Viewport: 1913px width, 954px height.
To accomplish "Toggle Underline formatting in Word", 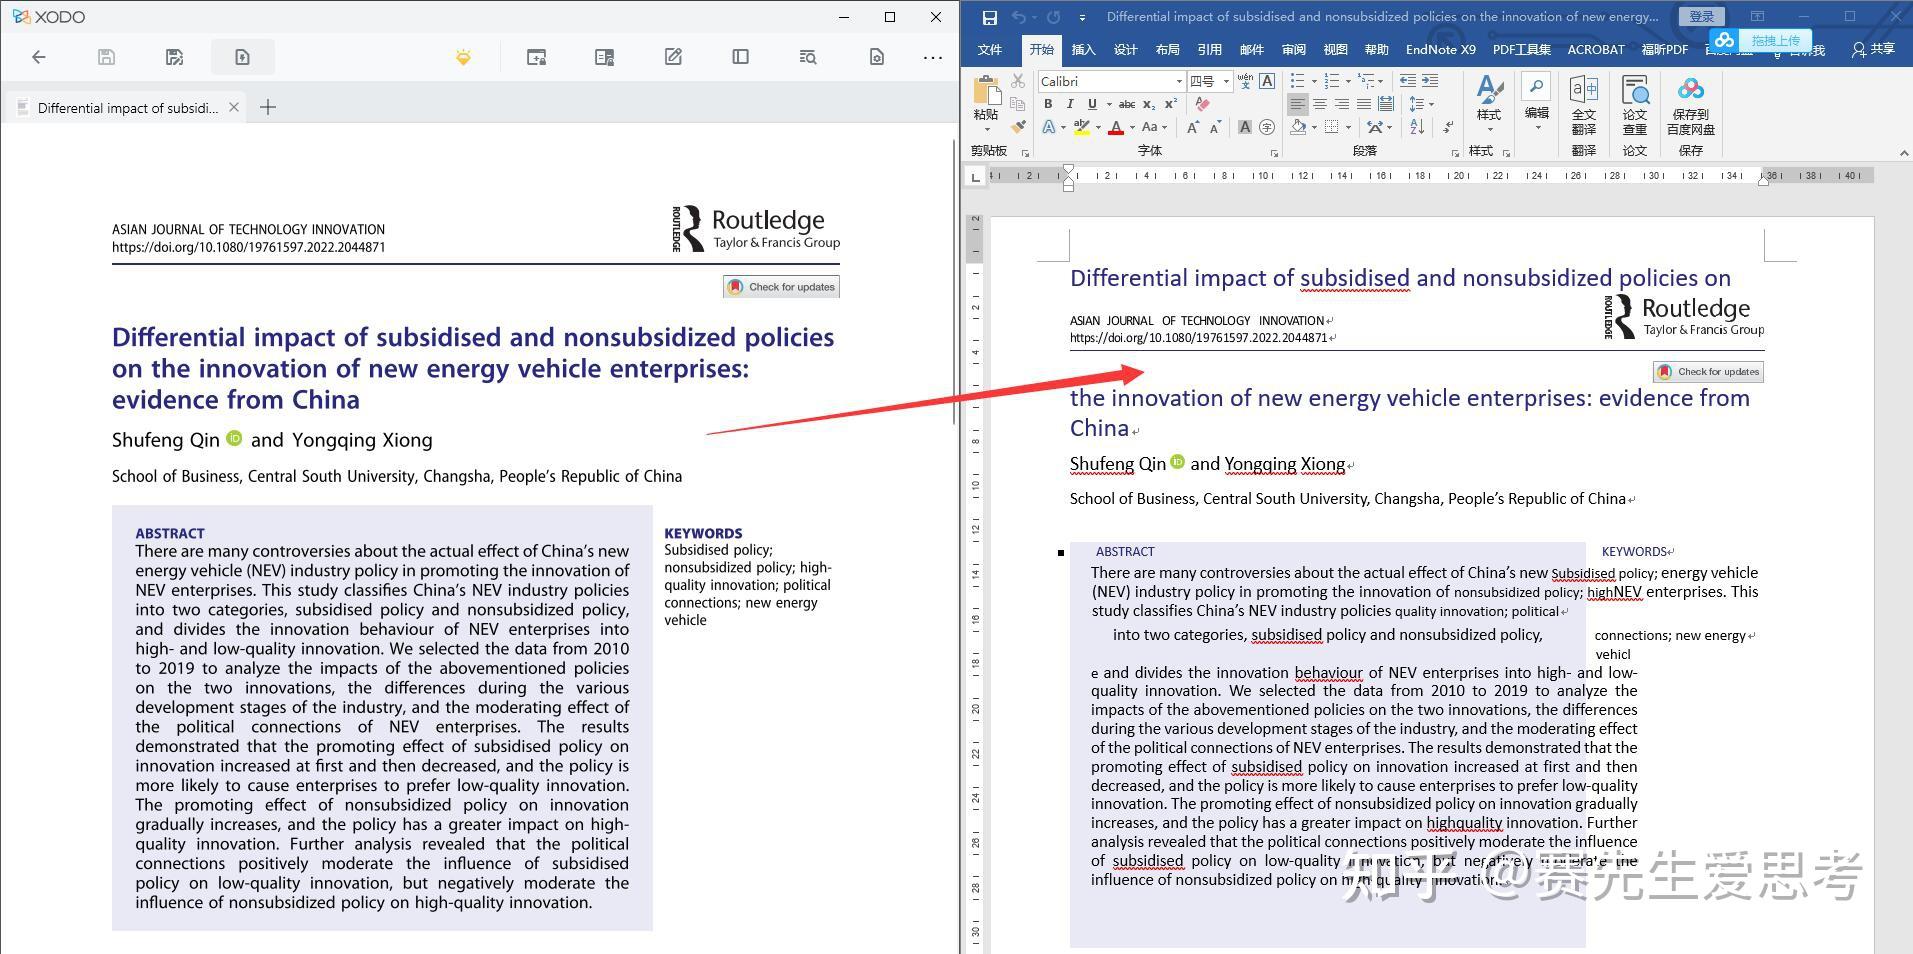I will pos(1092,104).
